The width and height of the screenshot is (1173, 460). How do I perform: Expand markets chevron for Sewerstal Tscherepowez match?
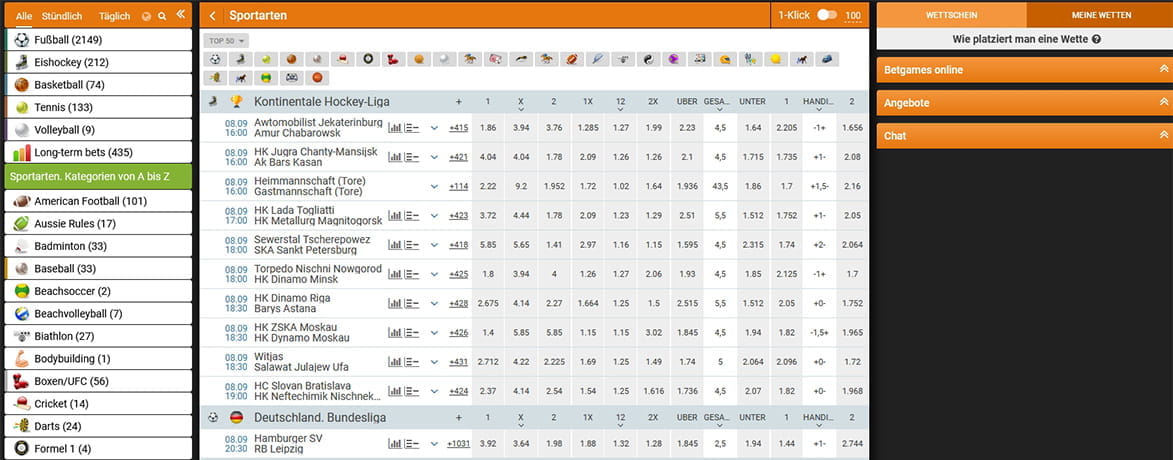435,245
